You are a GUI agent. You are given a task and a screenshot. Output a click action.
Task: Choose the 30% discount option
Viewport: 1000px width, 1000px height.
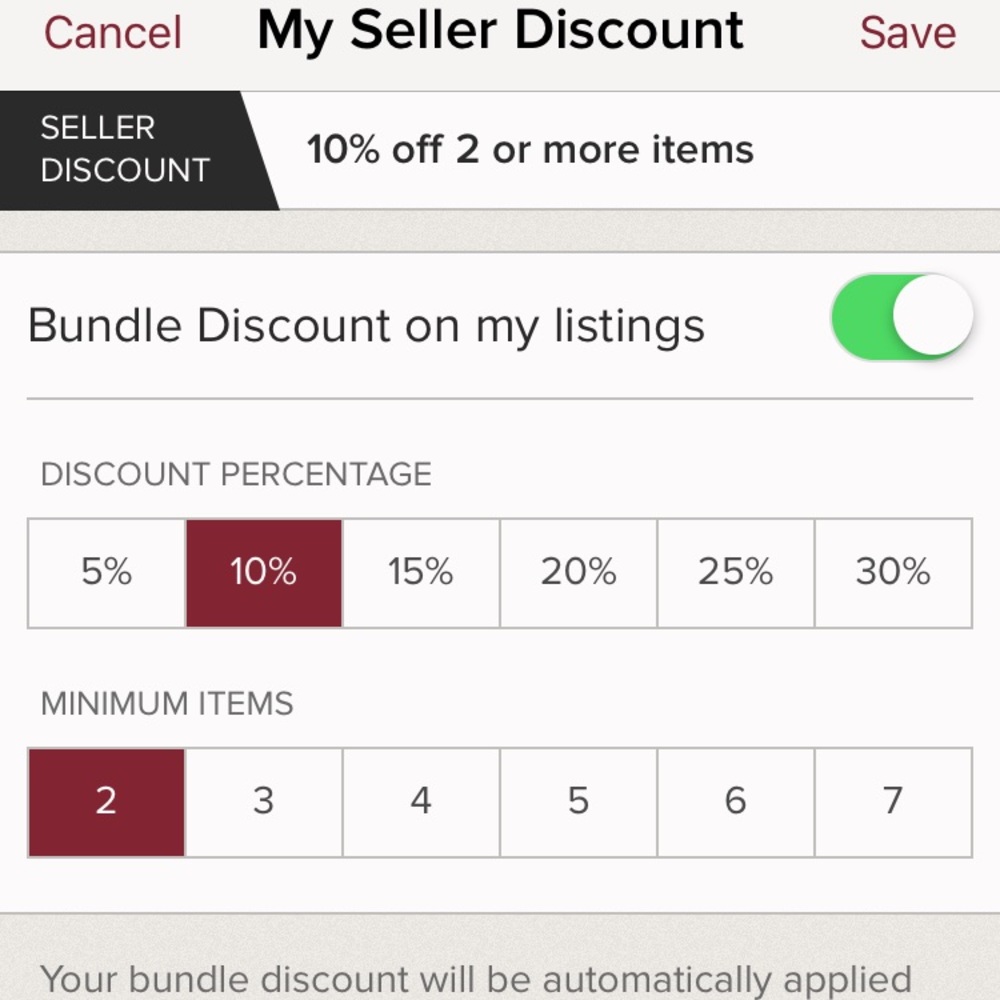tap(893, 573)
